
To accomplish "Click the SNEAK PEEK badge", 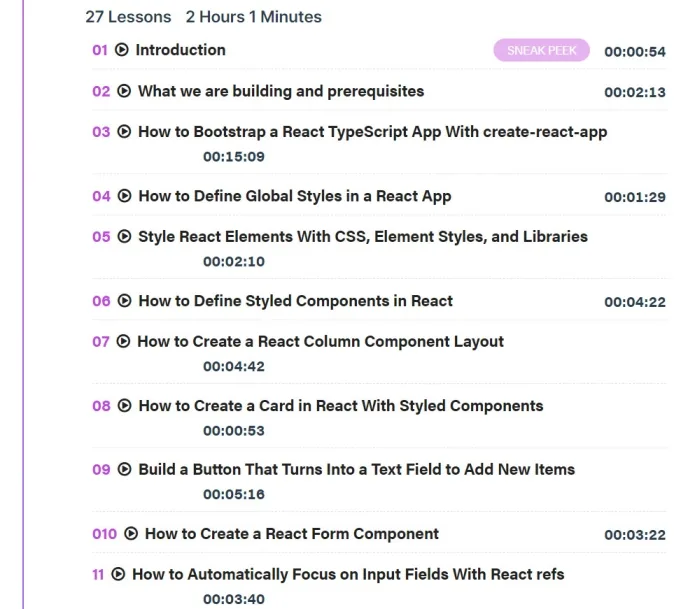I will (x=541, y=50).
